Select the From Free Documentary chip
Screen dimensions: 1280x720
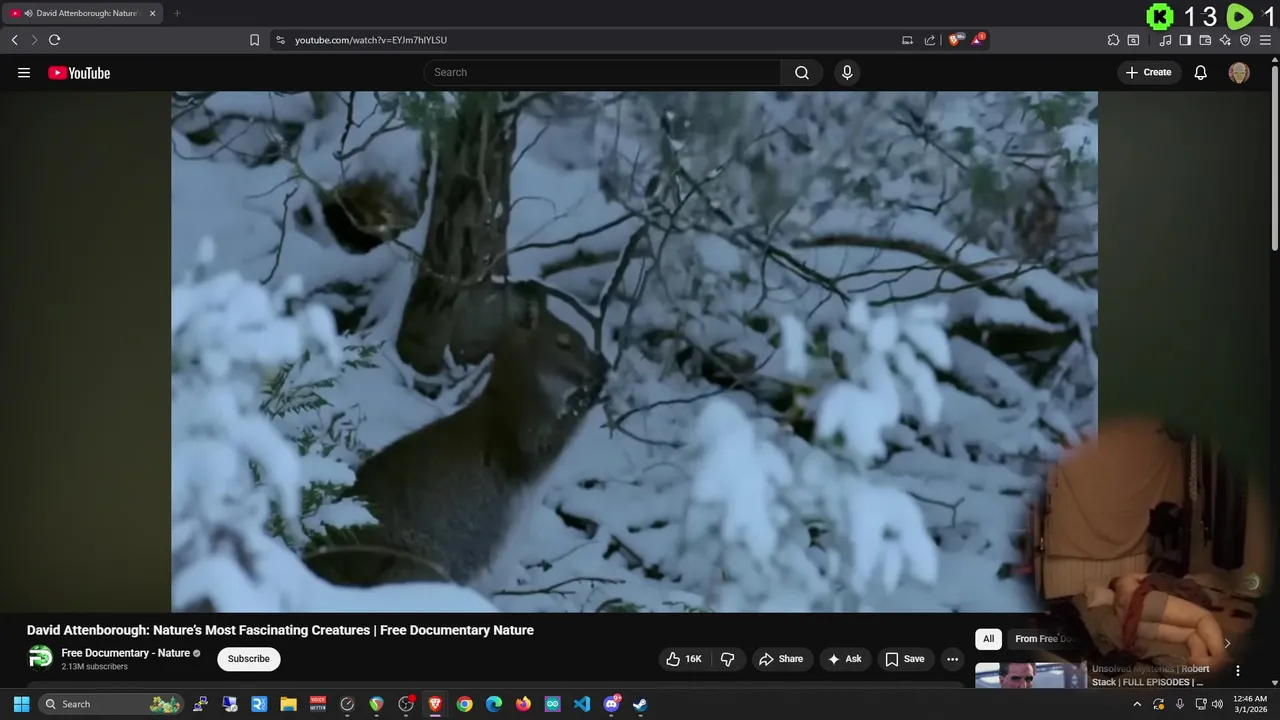(x=1044, y=639)
